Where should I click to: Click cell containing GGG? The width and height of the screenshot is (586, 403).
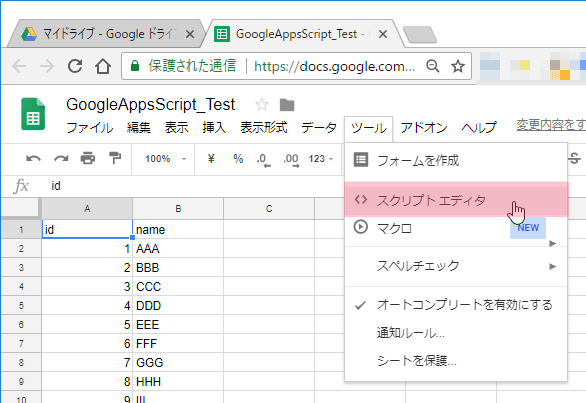[178, 363]
